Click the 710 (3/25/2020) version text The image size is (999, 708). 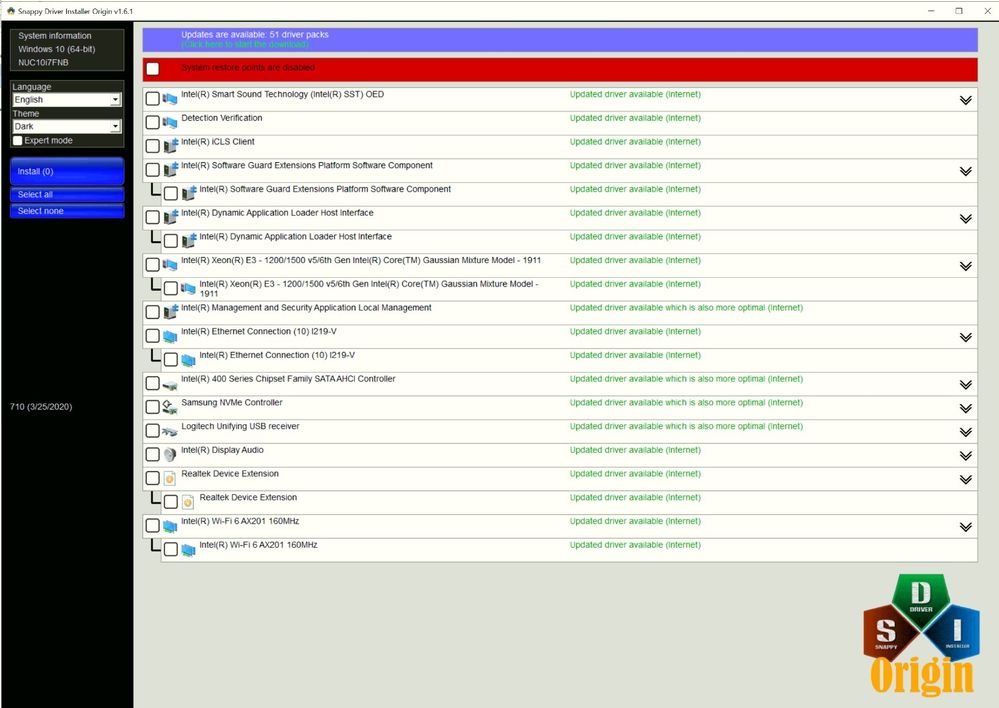[41, 407]
